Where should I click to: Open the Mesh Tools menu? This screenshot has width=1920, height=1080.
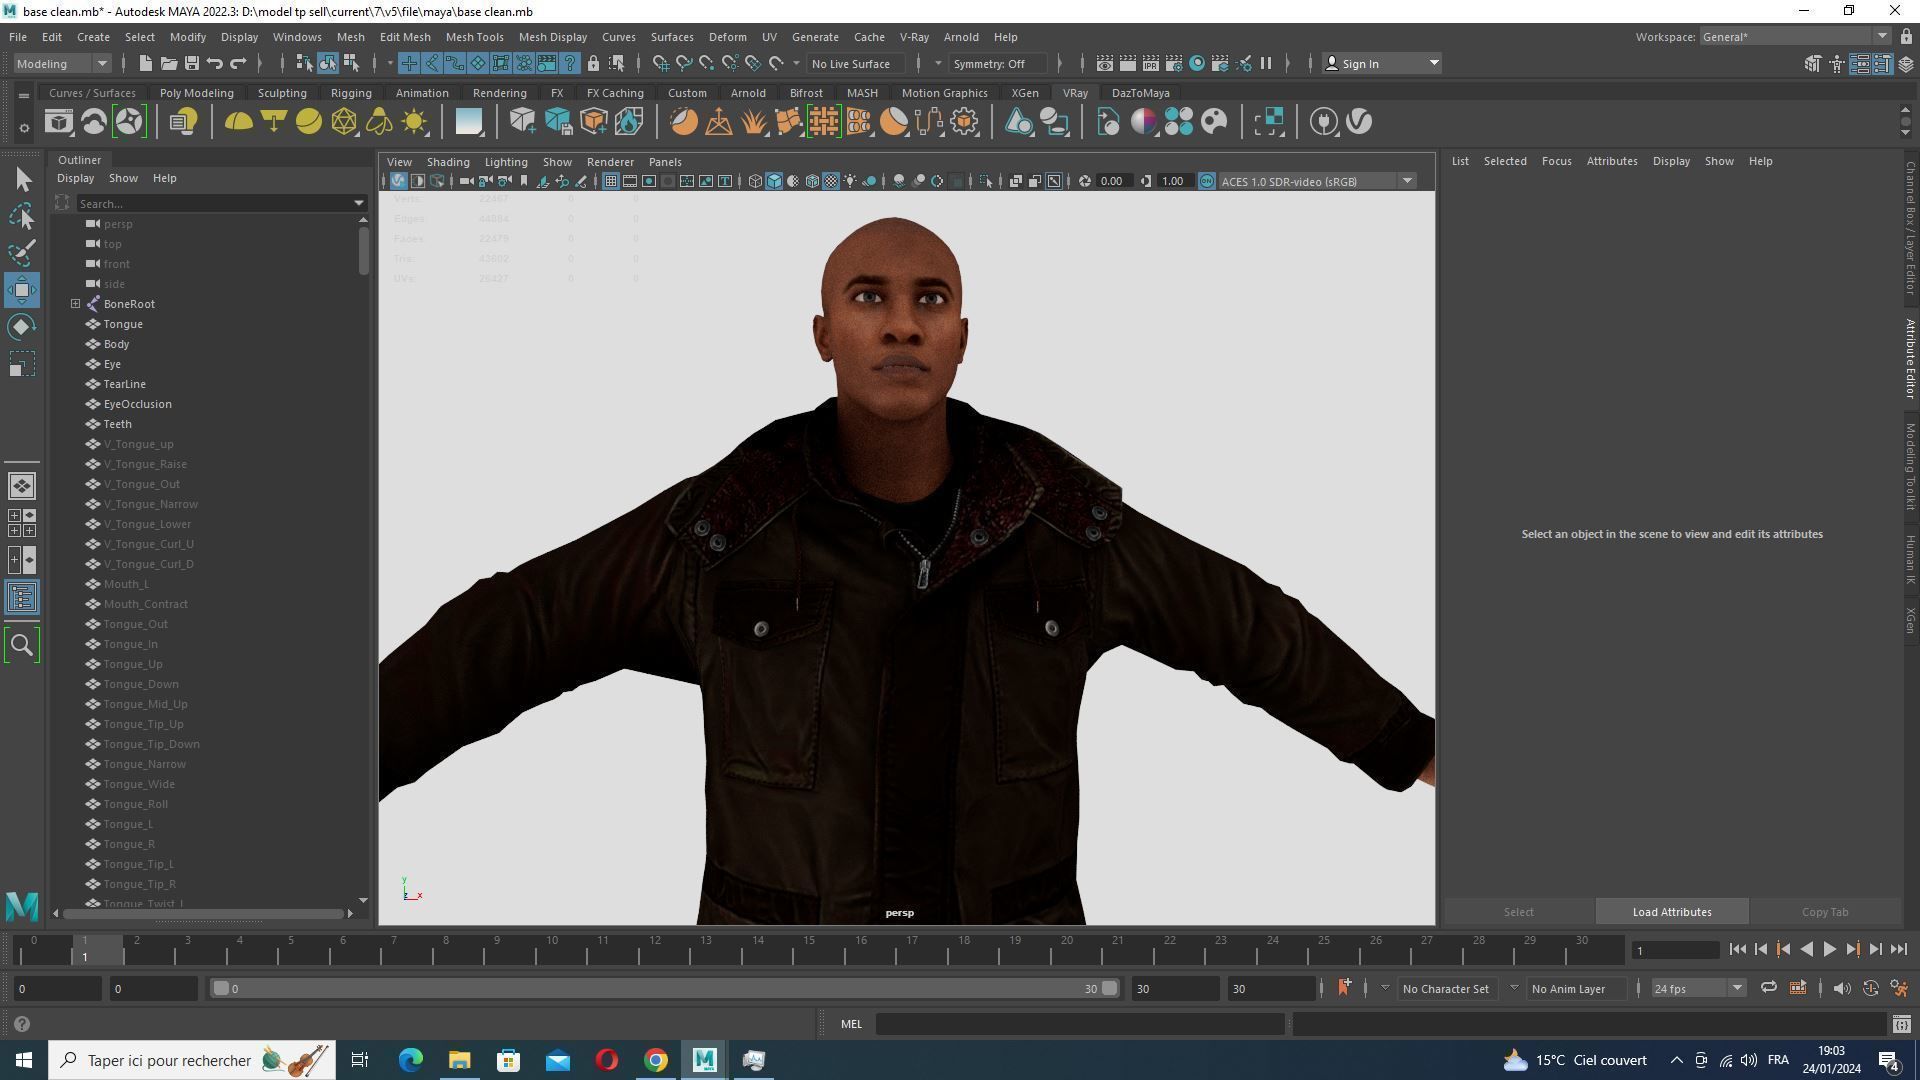point(474,37)
